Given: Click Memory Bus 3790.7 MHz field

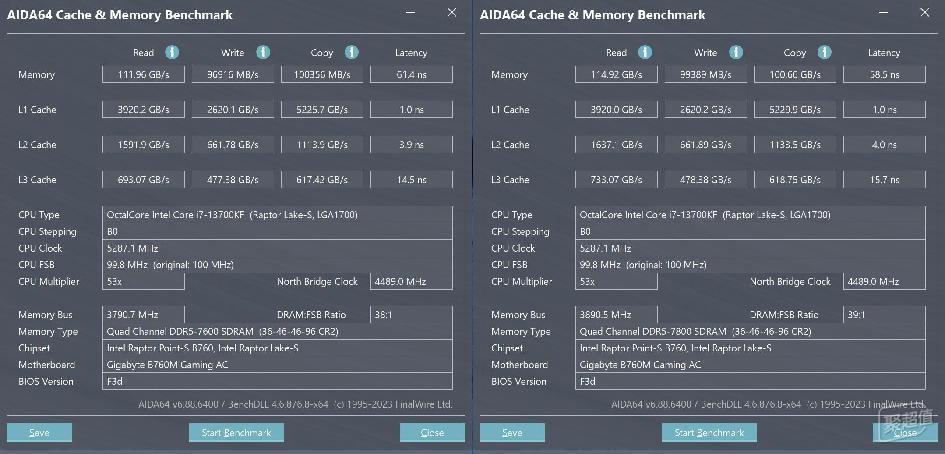Looking at the screenshot, I should click(x=143, y=315).
